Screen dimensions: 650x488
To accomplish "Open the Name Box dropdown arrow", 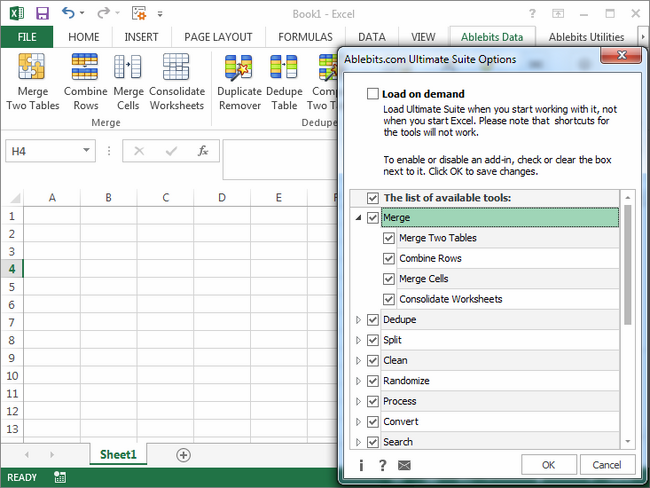I will 86,150.
